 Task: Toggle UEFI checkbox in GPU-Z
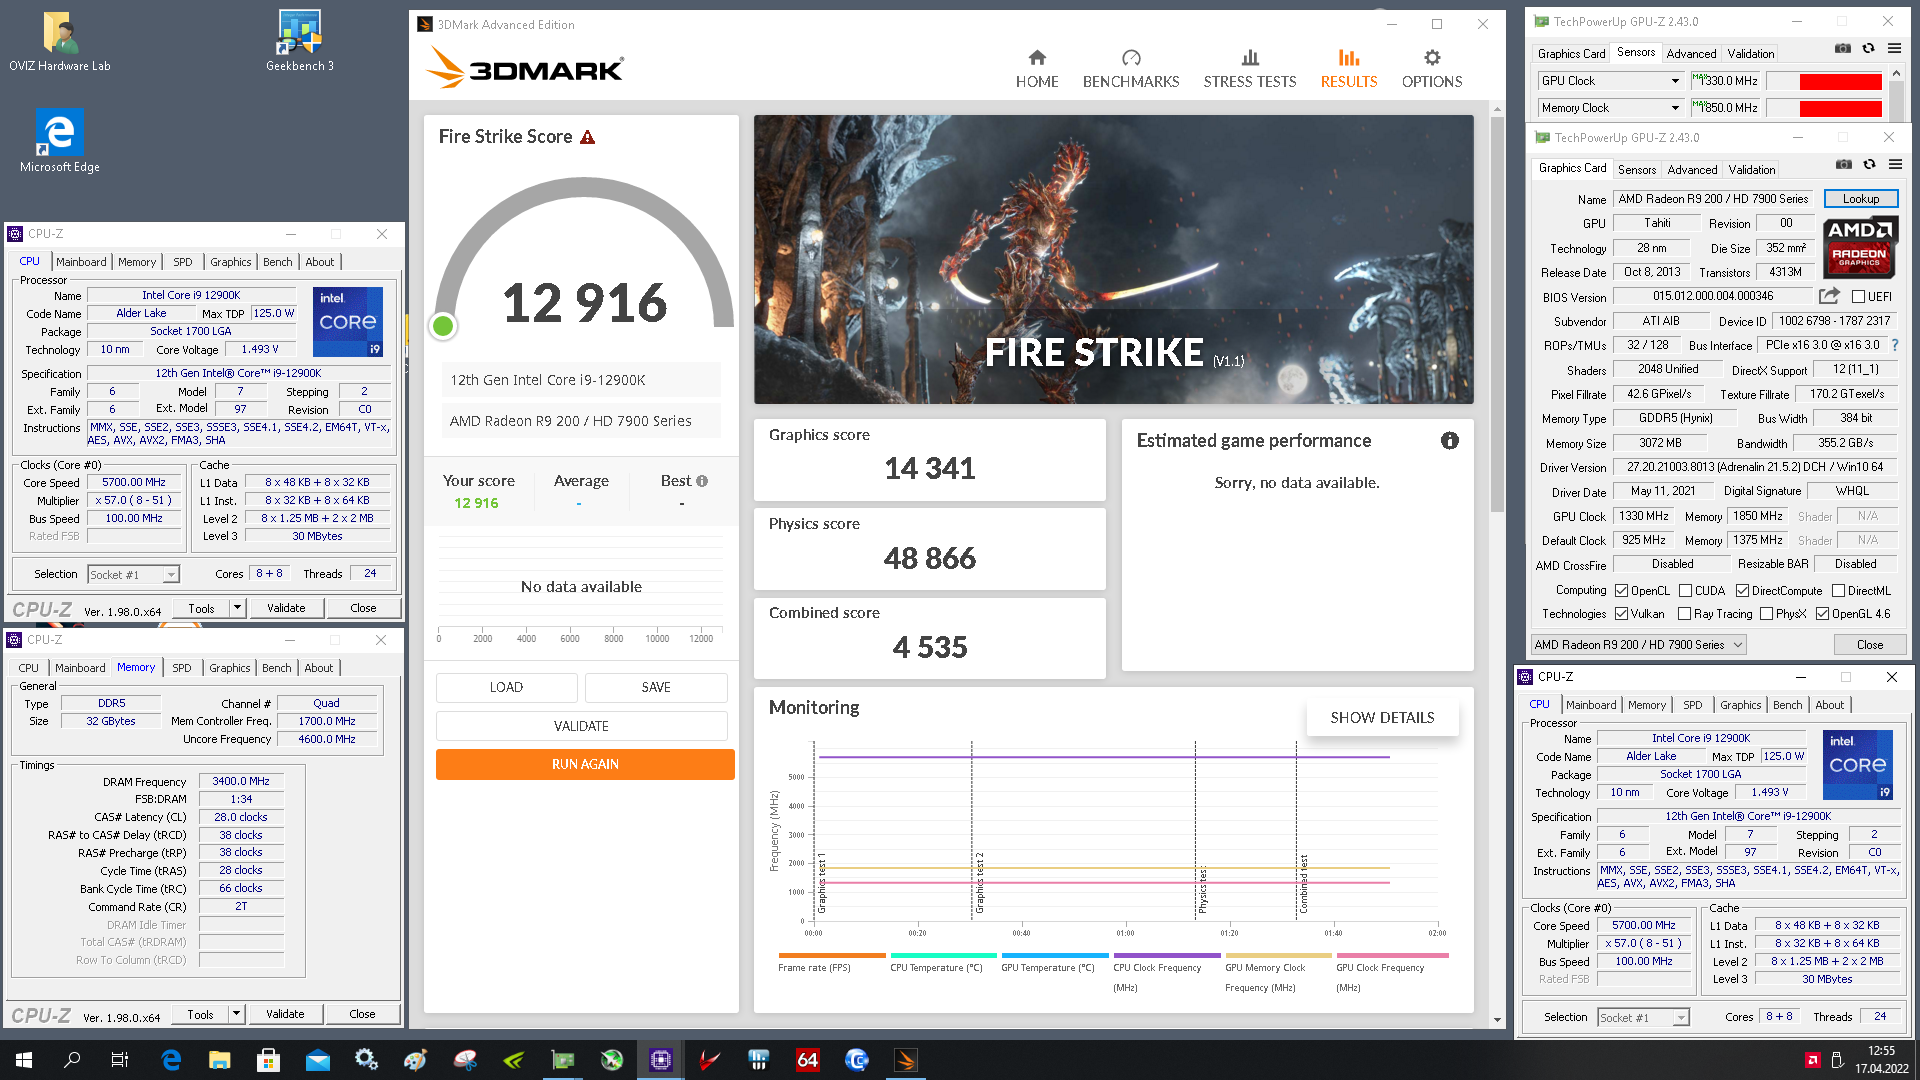click(x=1858, y=297)
